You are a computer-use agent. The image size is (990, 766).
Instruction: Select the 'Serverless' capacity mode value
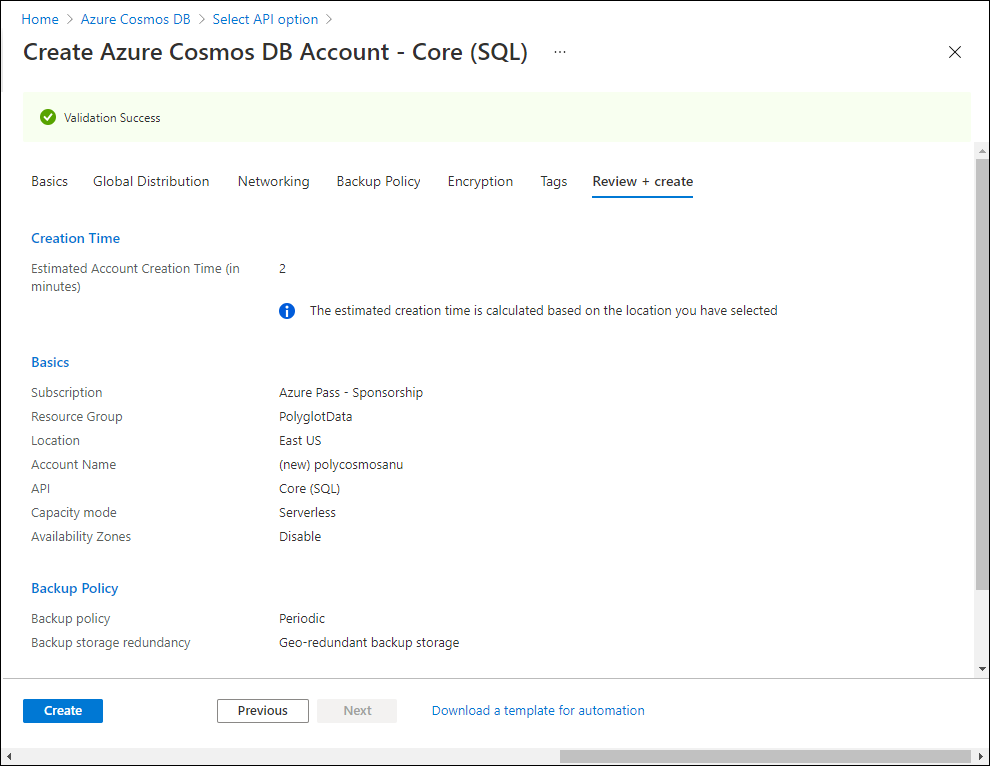(307, 512)
